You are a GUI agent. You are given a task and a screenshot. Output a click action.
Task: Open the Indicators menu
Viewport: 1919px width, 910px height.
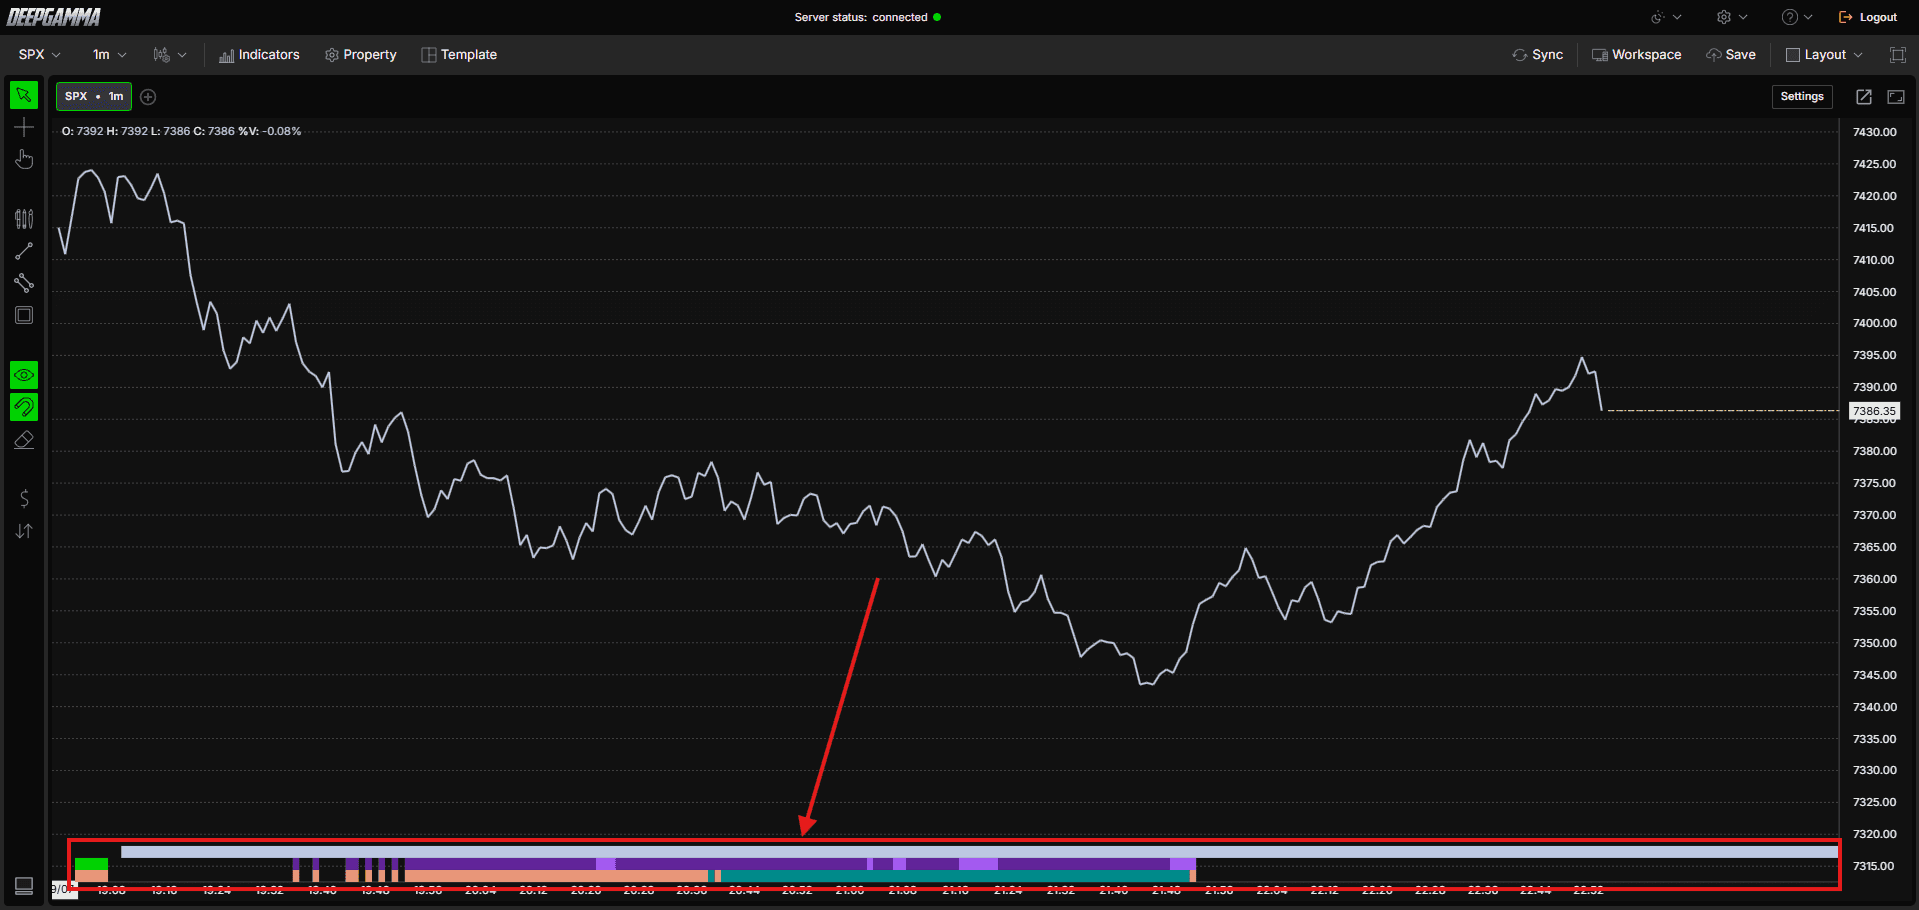click(259, 55)
